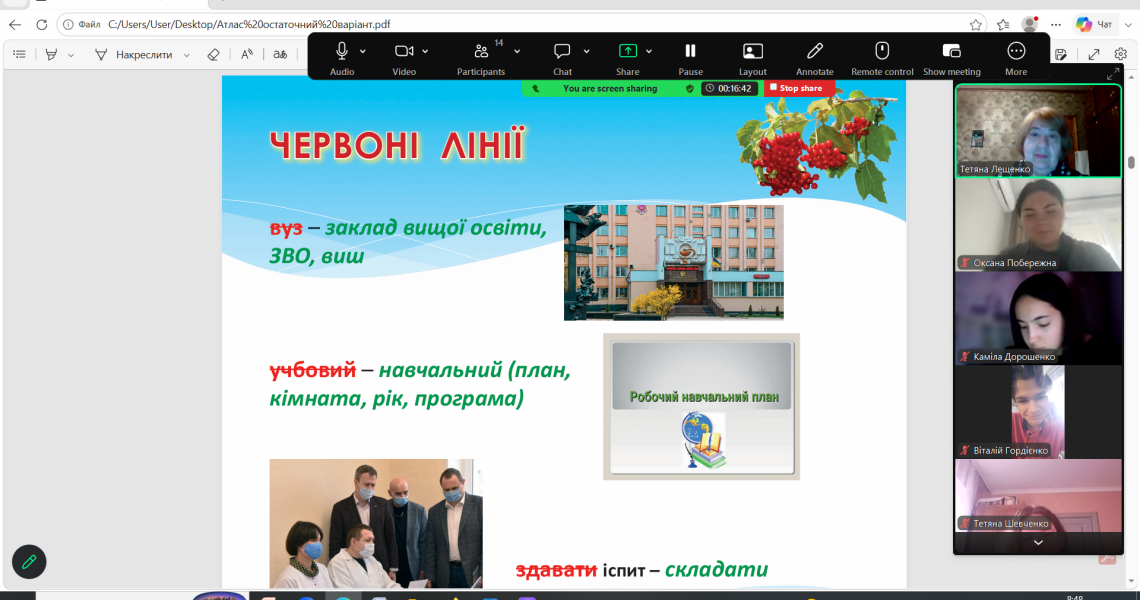Click the green Share screen icon
Screen dimensions: 1140x600
pyautogui.click(x=627, y=51)
